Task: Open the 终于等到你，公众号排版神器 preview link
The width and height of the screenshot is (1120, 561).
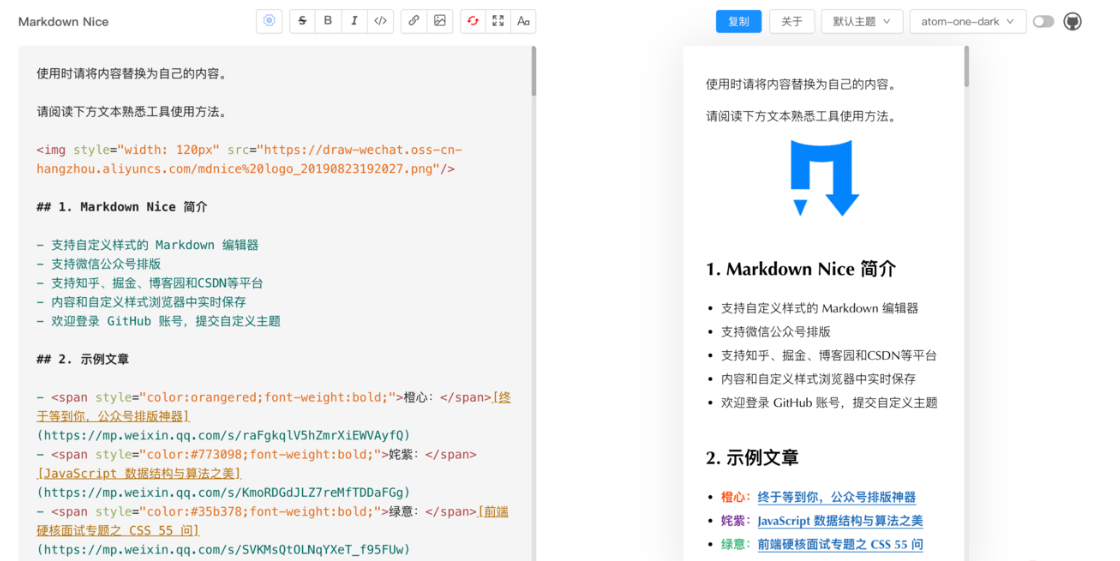Action: click(836, 497)
